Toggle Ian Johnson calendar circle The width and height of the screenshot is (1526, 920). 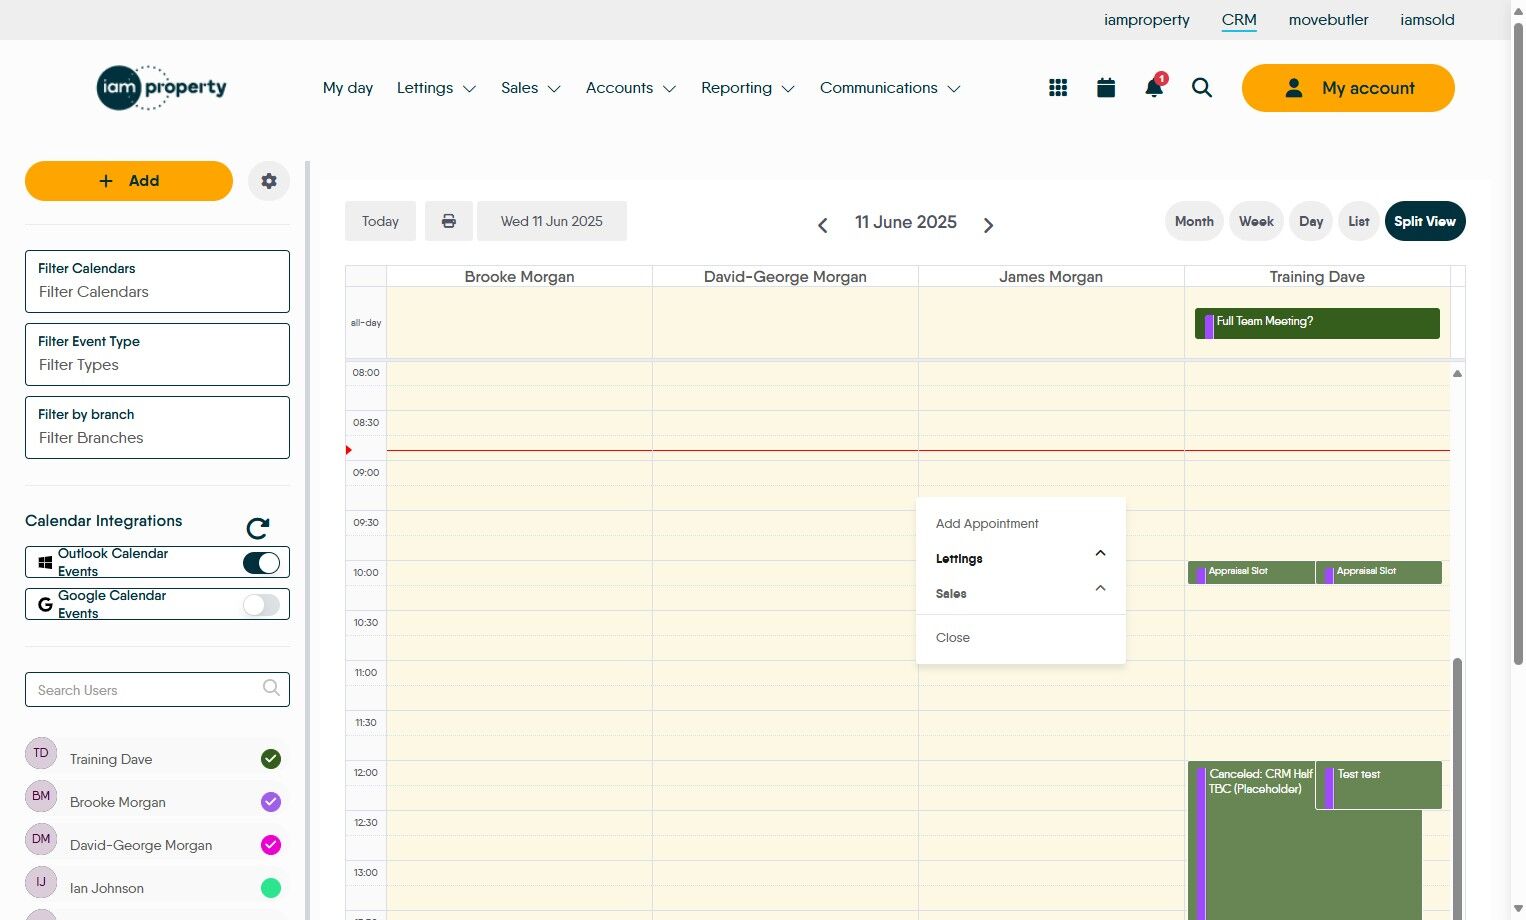pos(271,888)
